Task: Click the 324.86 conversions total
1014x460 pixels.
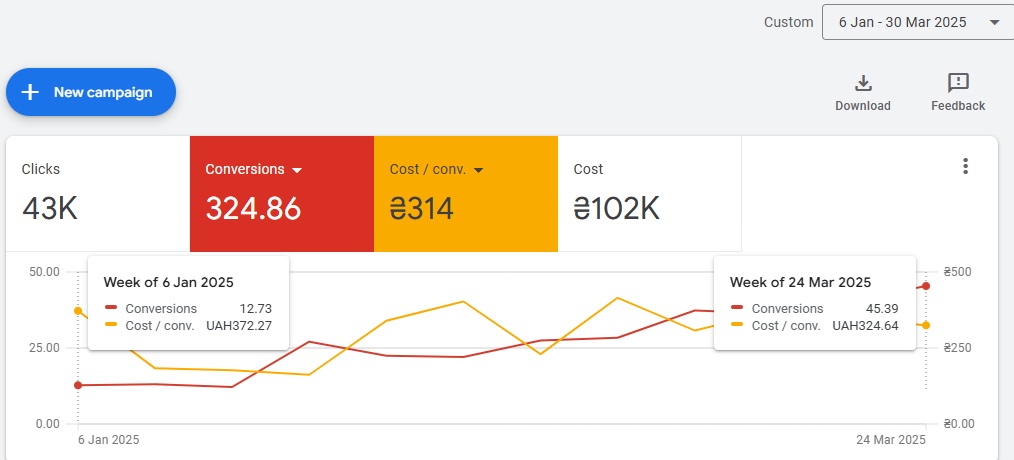Action: [x=254, y=209]
